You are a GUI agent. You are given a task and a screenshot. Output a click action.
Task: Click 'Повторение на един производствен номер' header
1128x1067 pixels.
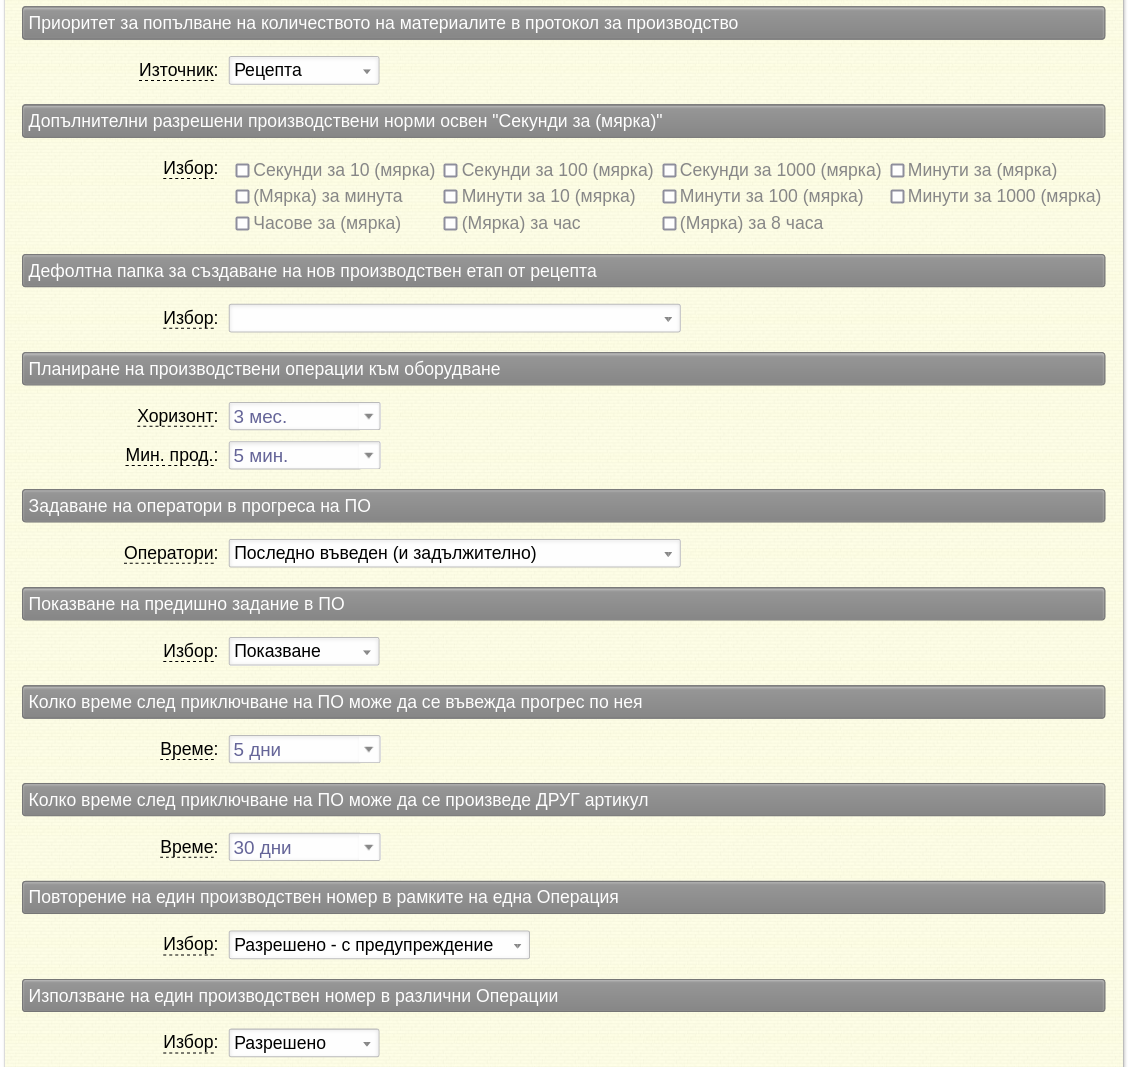[563, 897]
